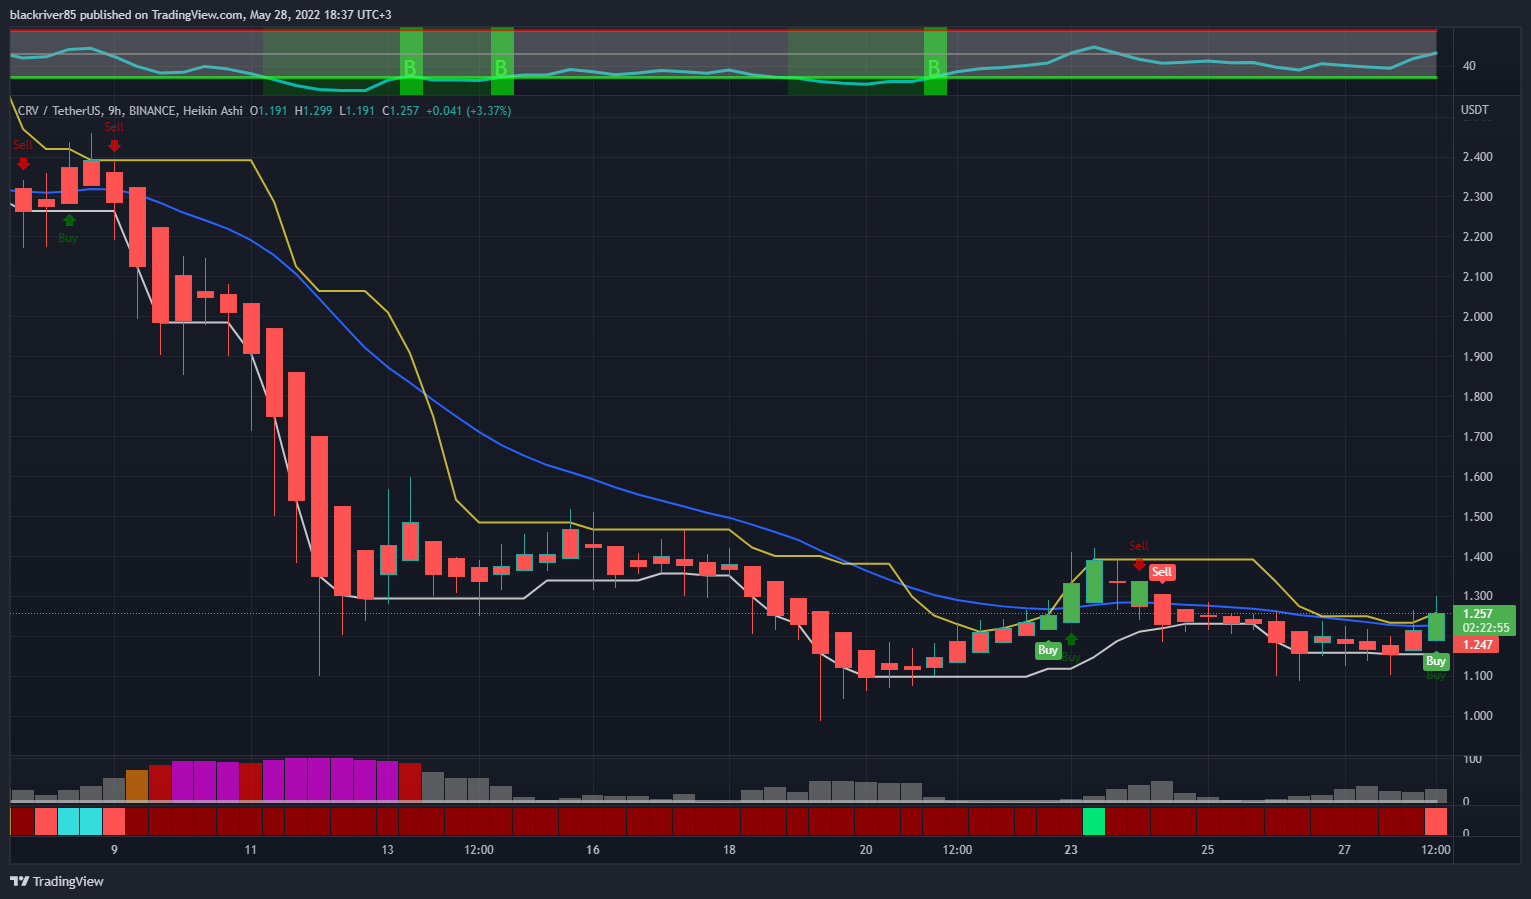Click the 40 level on the oscillator axis

click(1469, 66)
